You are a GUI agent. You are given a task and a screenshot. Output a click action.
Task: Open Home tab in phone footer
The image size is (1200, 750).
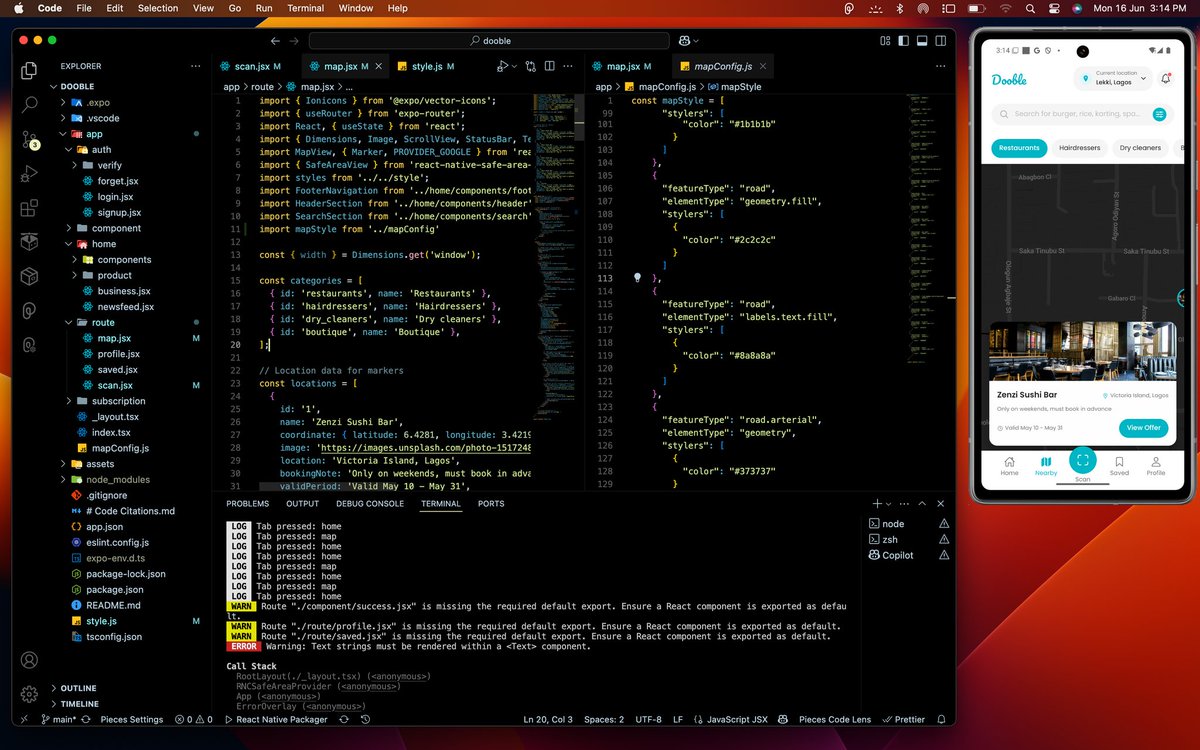click(x=1009, y=466)
